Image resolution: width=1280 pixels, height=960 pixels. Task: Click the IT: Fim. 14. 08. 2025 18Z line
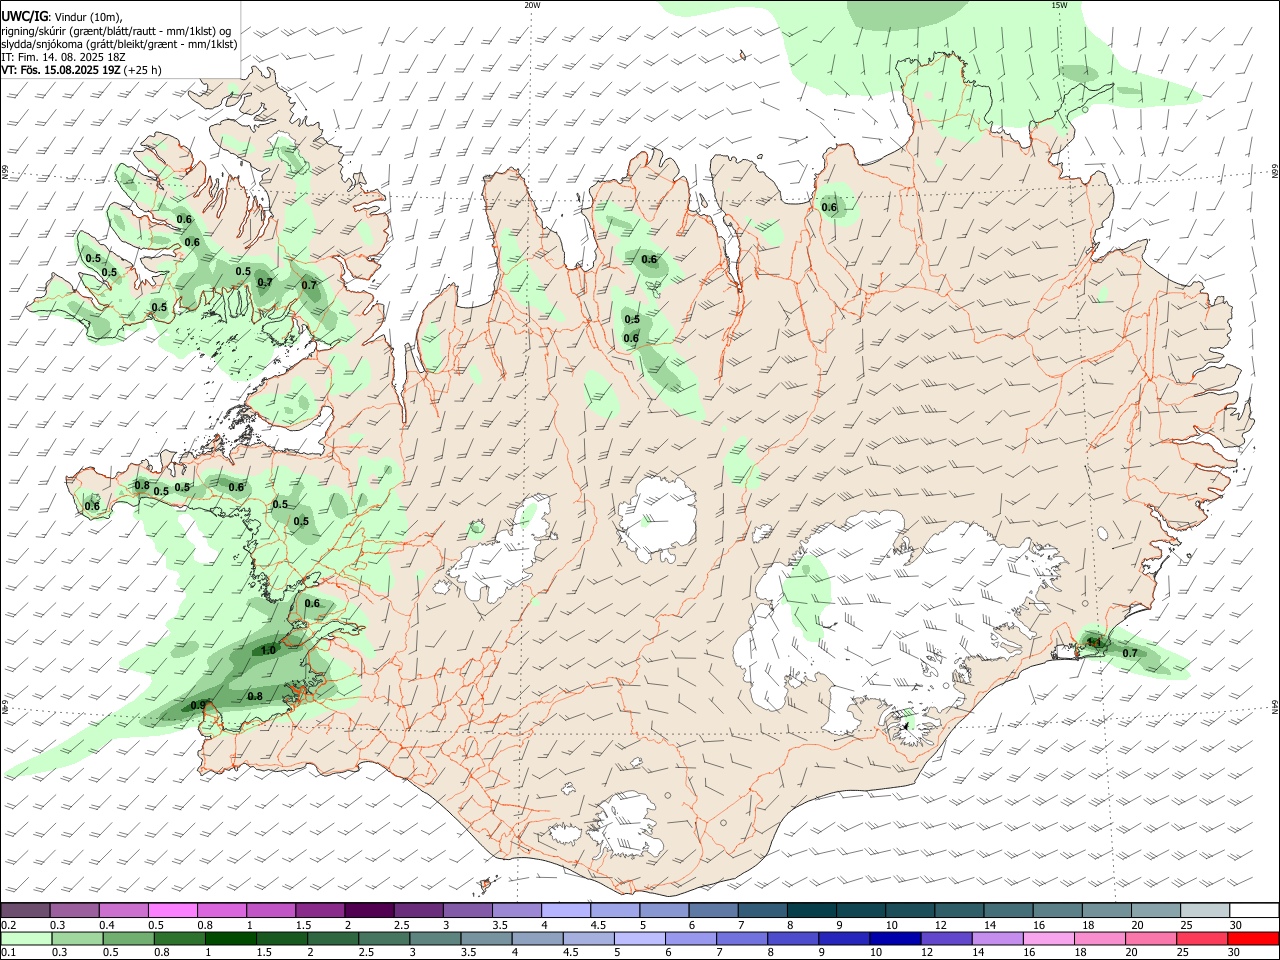63,57
